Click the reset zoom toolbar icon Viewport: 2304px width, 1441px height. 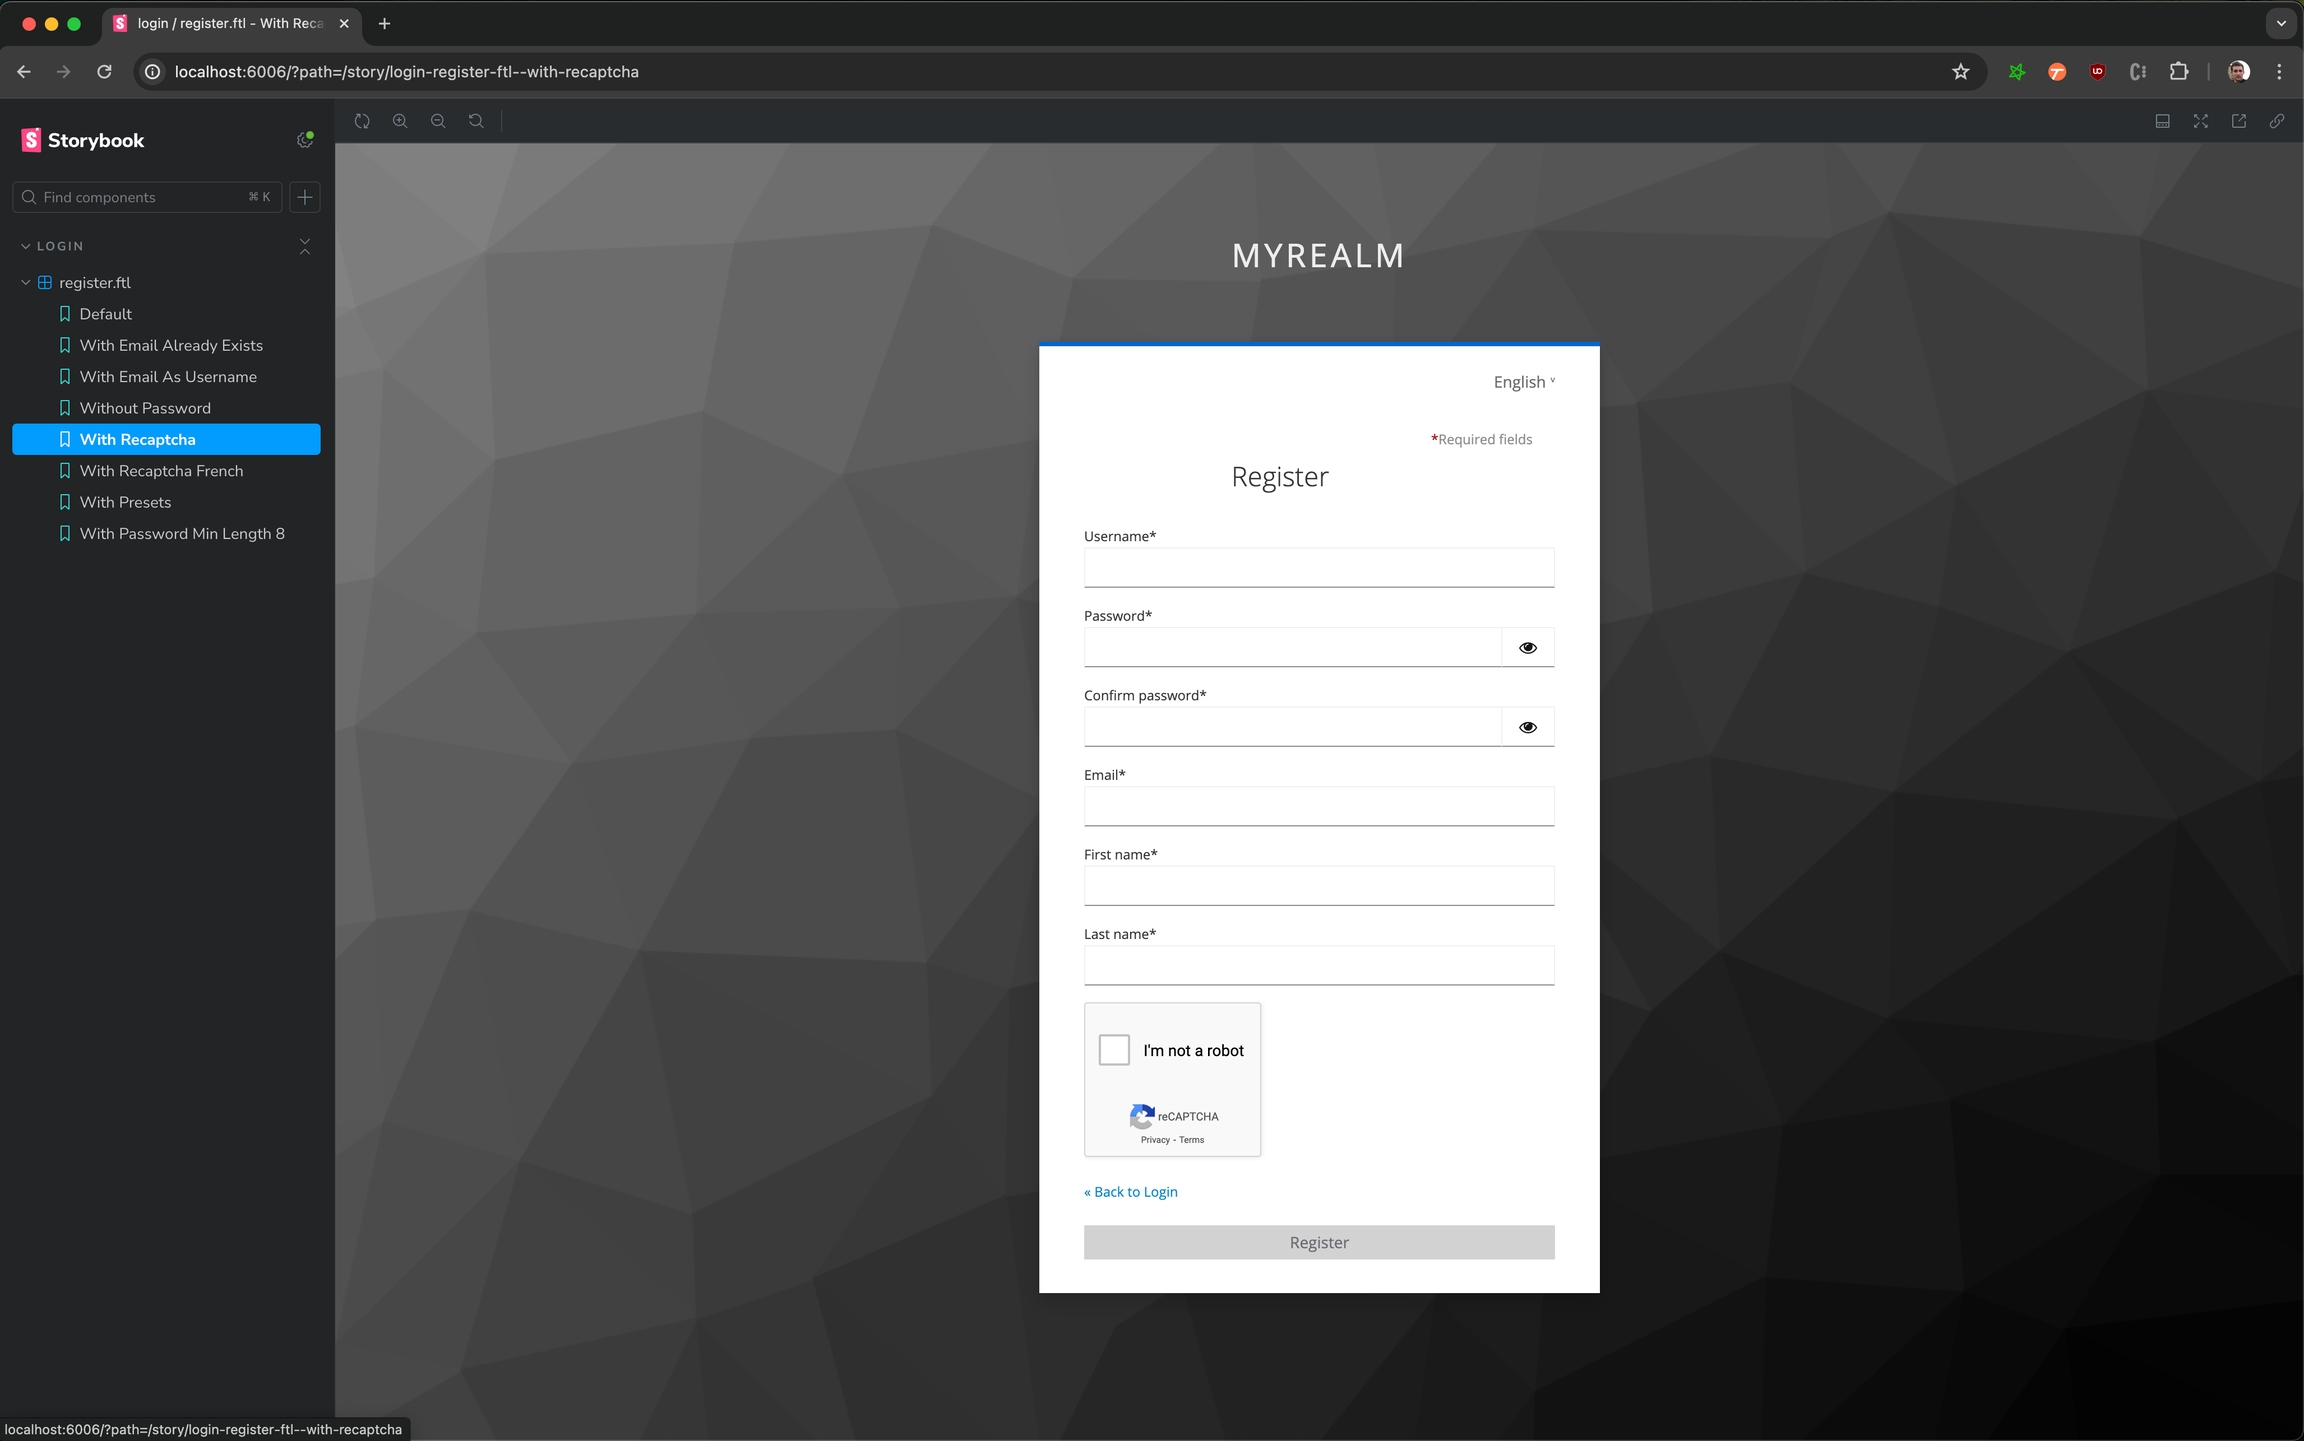(476, 121)
